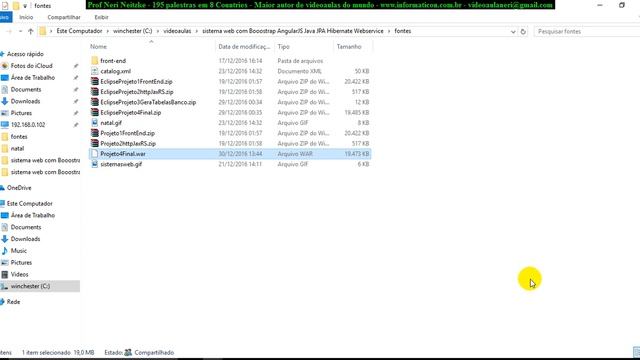This screenshot has width=640, height=360.
Task: Open Videos under Este Computador
Action: click(x=20, y=274)
